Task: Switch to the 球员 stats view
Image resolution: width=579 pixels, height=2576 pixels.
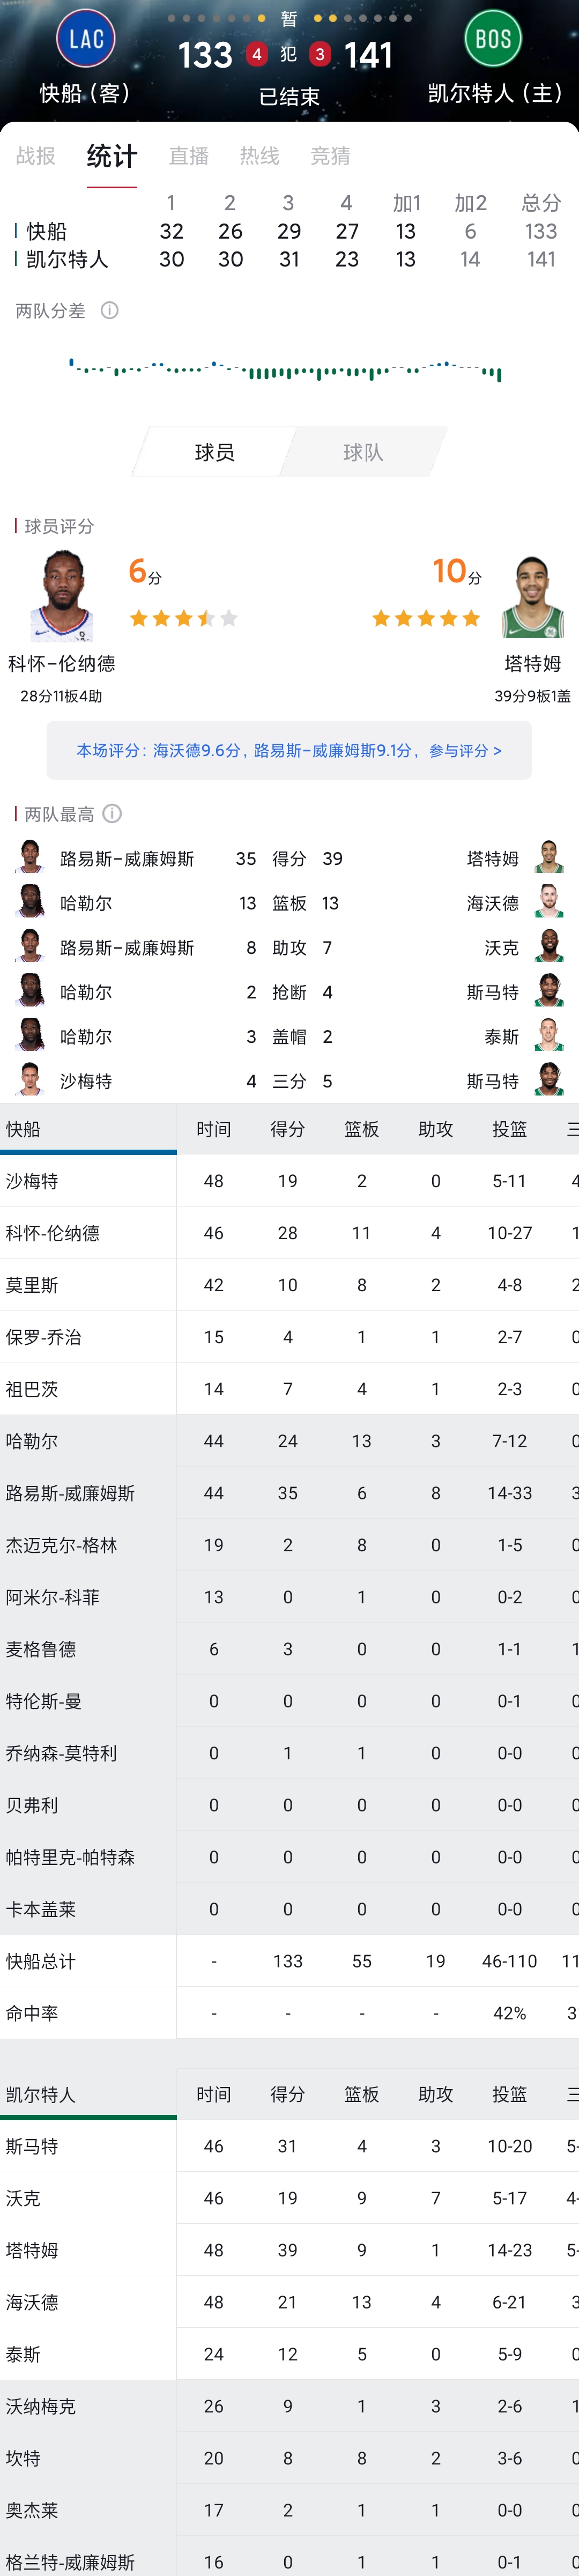Action: pyautogui.click(x=214, y=453)
